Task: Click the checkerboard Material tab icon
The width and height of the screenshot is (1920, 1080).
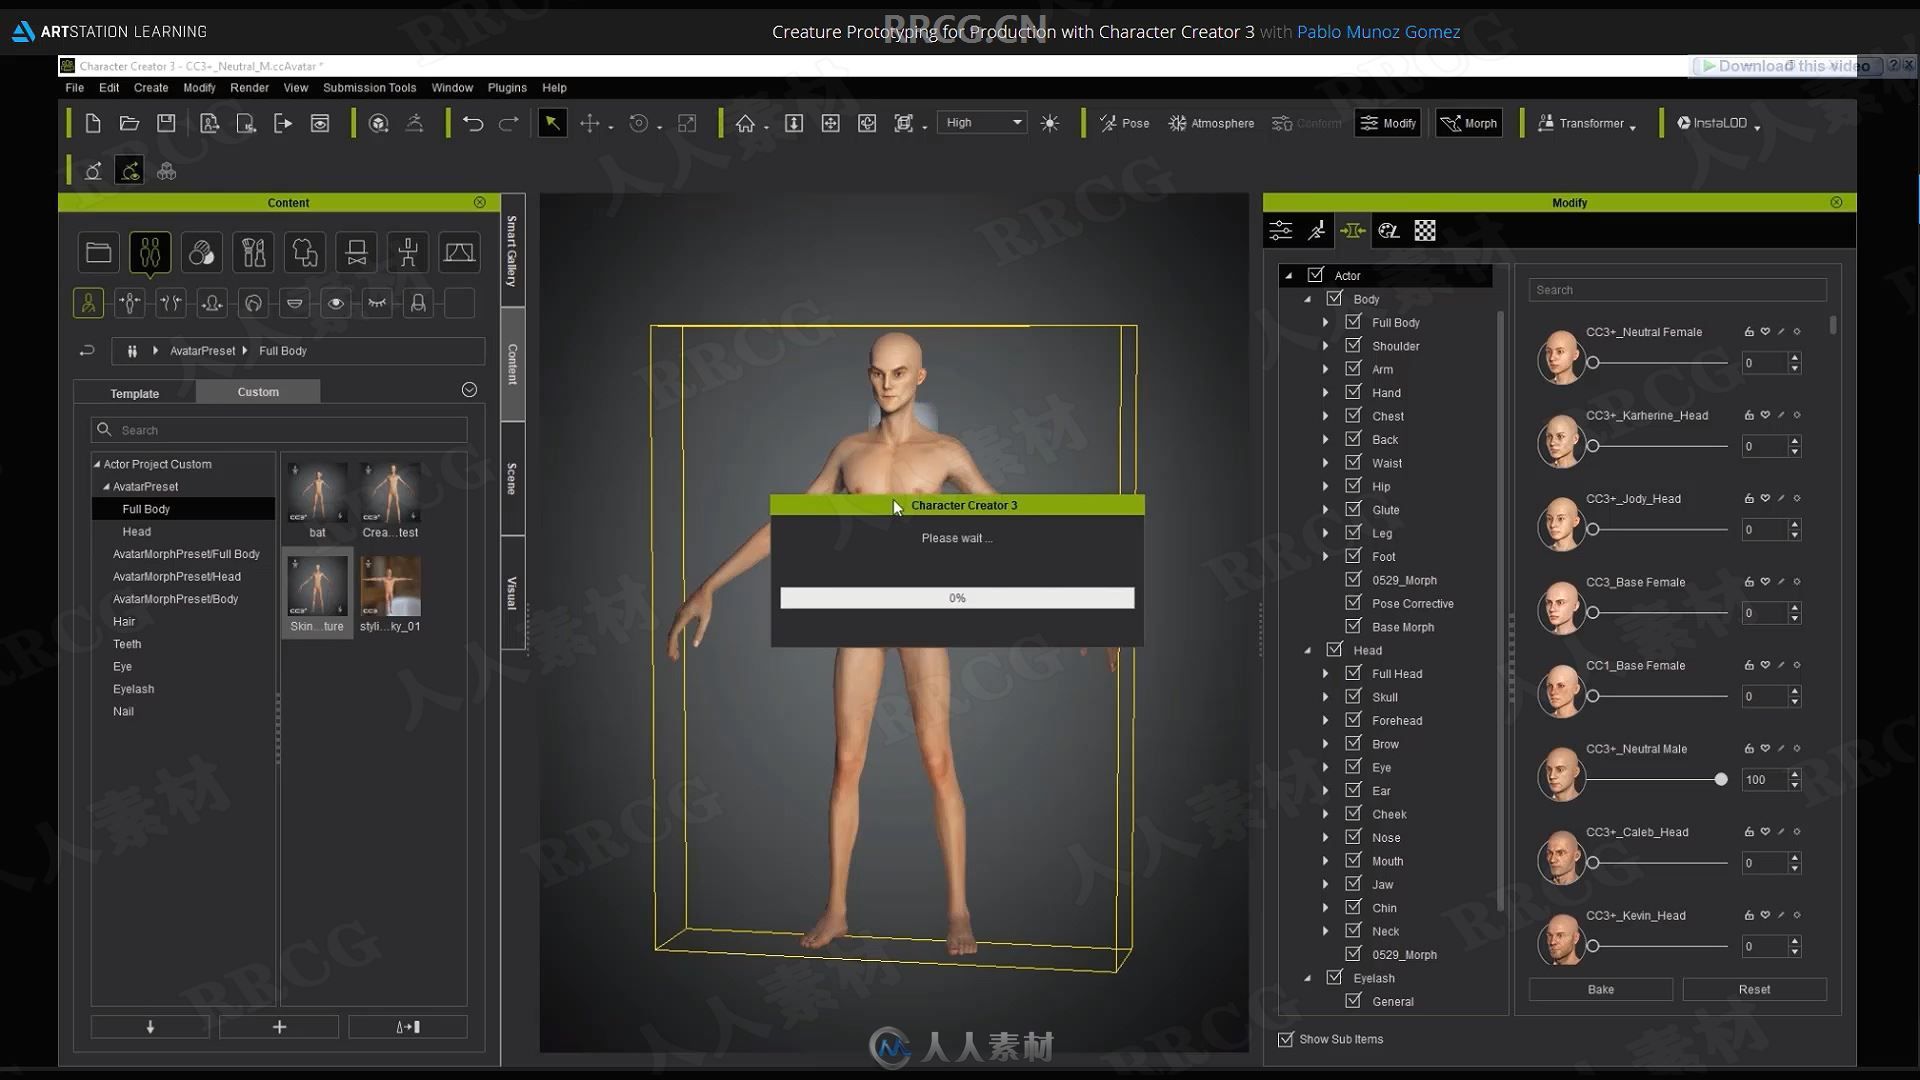Action: point(1425,231)
